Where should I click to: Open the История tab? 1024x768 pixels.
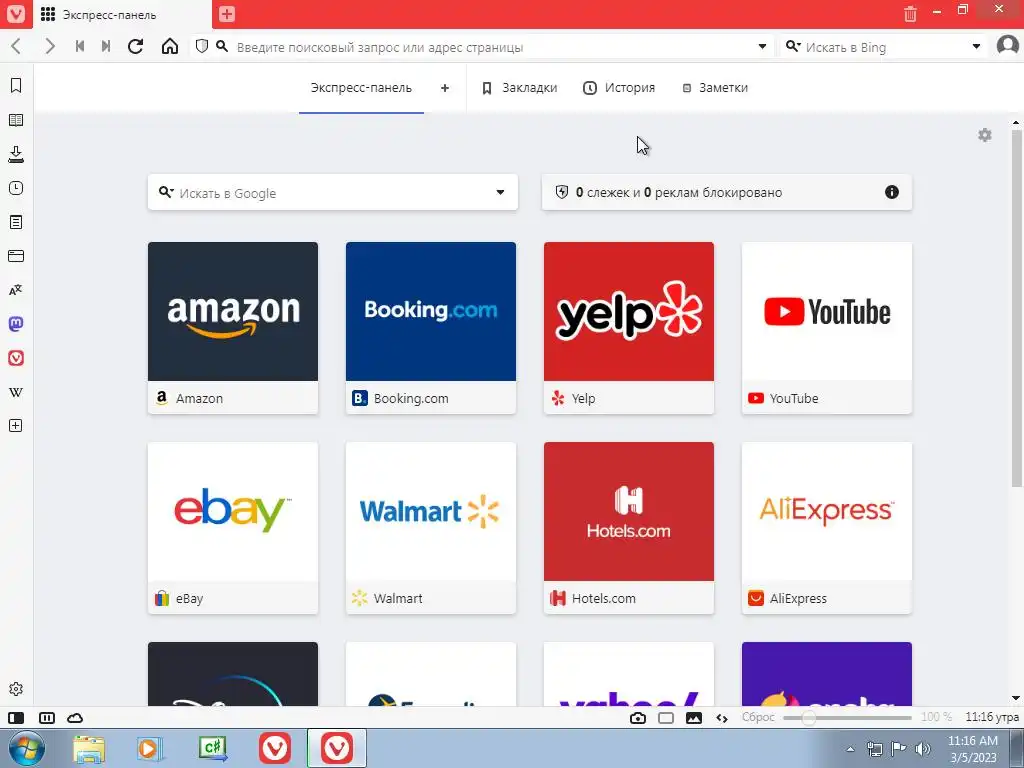coord(619,88)
